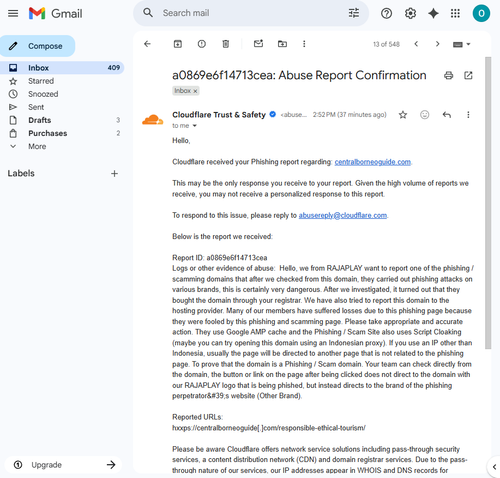Click the Cloudflare sender logo

click(153, 119)
